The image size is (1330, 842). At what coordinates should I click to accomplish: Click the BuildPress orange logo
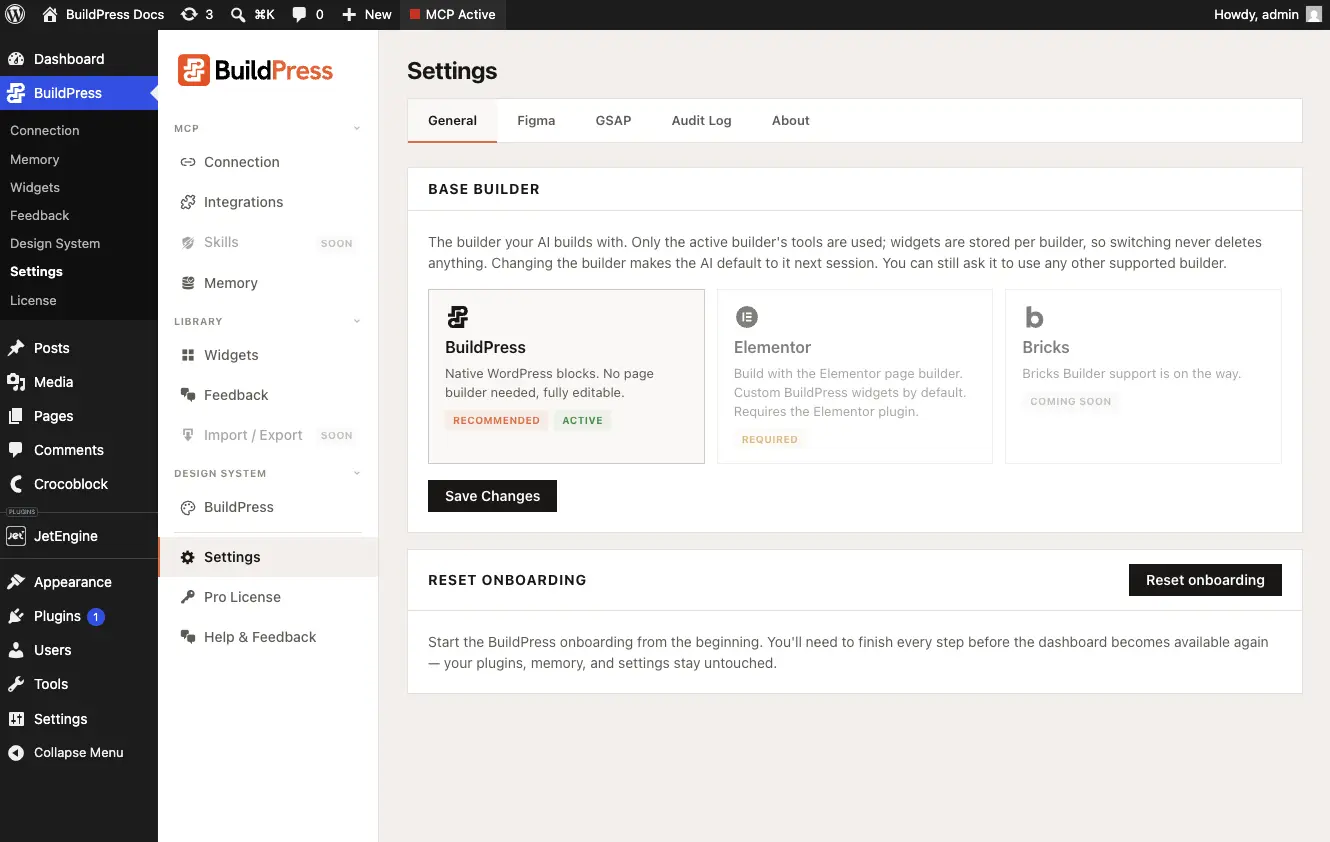click(256, 70)
